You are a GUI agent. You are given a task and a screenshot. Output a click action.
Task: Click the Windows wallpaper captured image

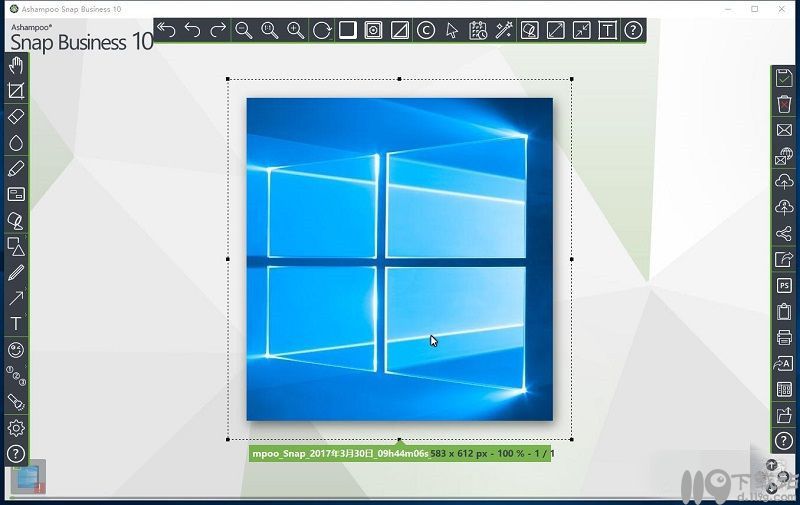(399, 259)
